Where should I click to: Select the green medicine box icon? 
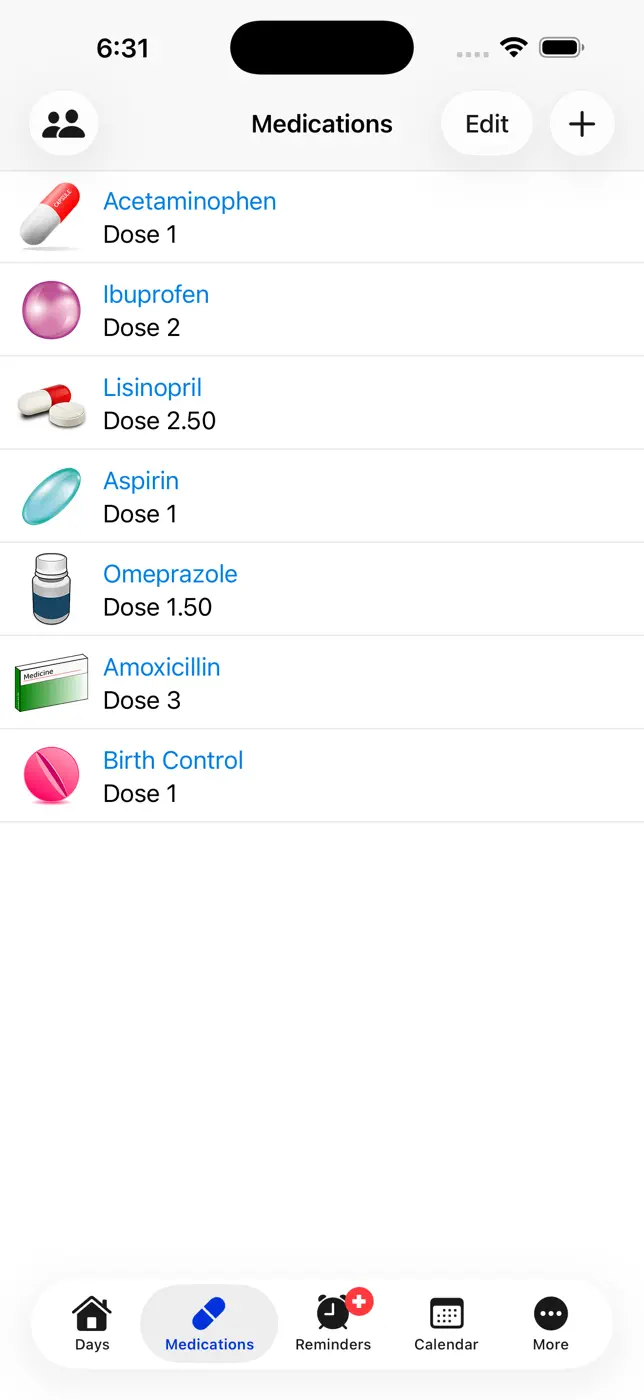coord(51,682)
